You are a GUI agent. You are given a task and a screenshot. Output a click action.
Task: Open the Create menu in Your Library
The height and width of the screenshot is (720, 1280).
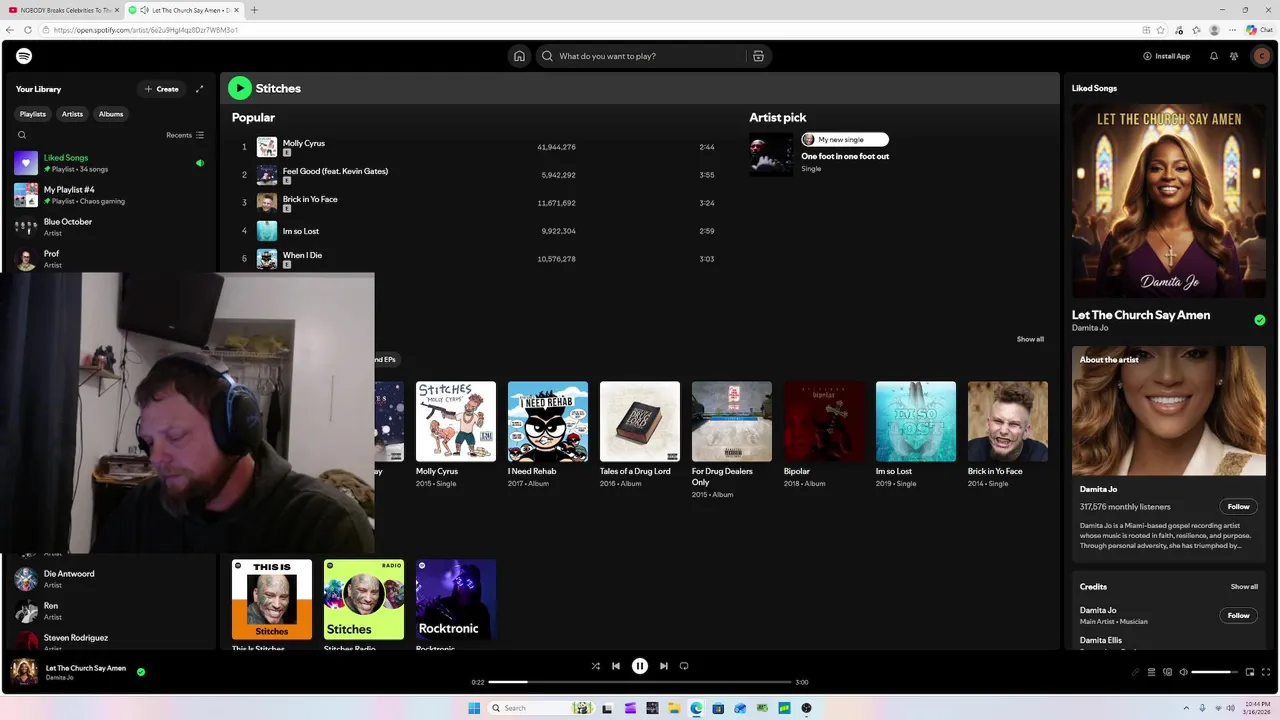pyautogui.click(x=161, y=89)
